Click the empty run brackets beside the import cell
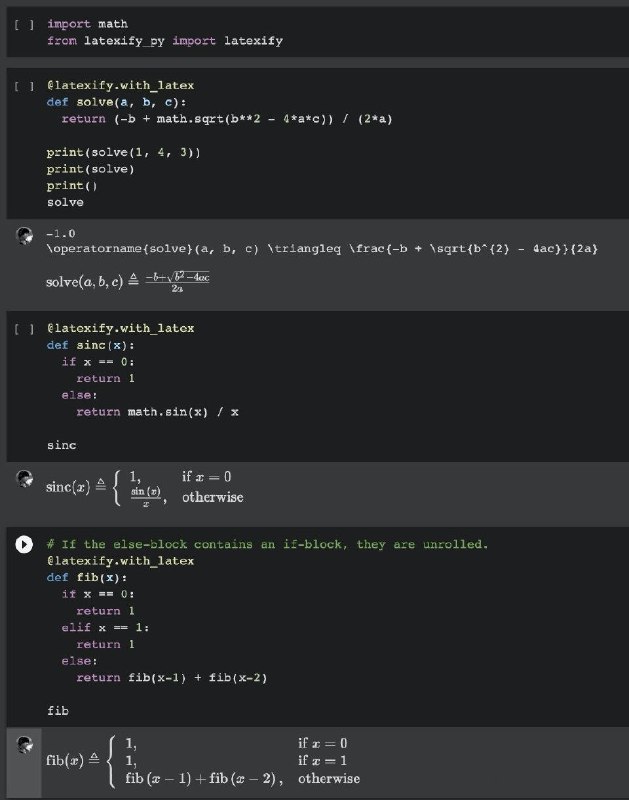 coord(23,23)
